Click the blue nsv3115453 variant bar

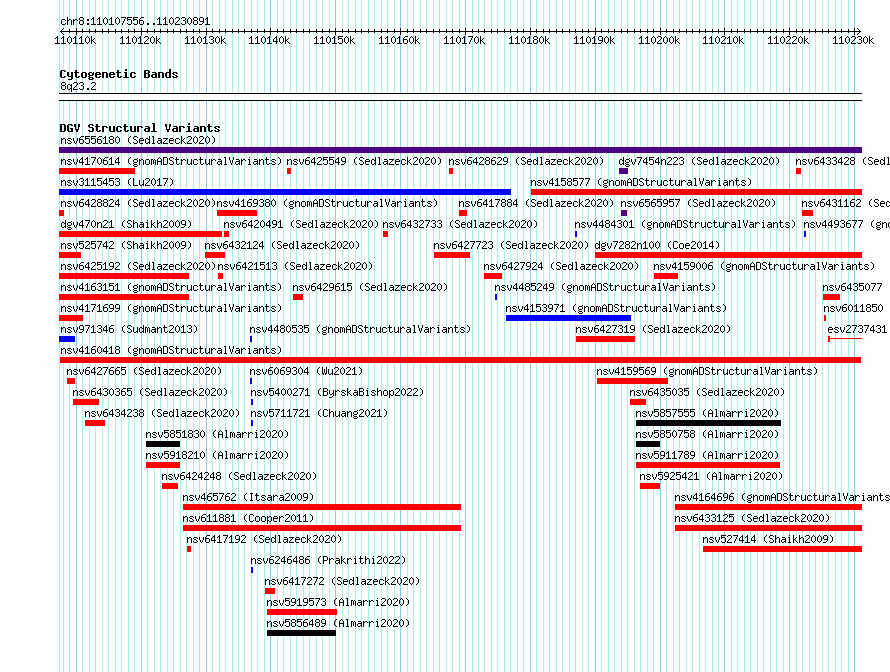pyautogui.click(x=285, y=192)
